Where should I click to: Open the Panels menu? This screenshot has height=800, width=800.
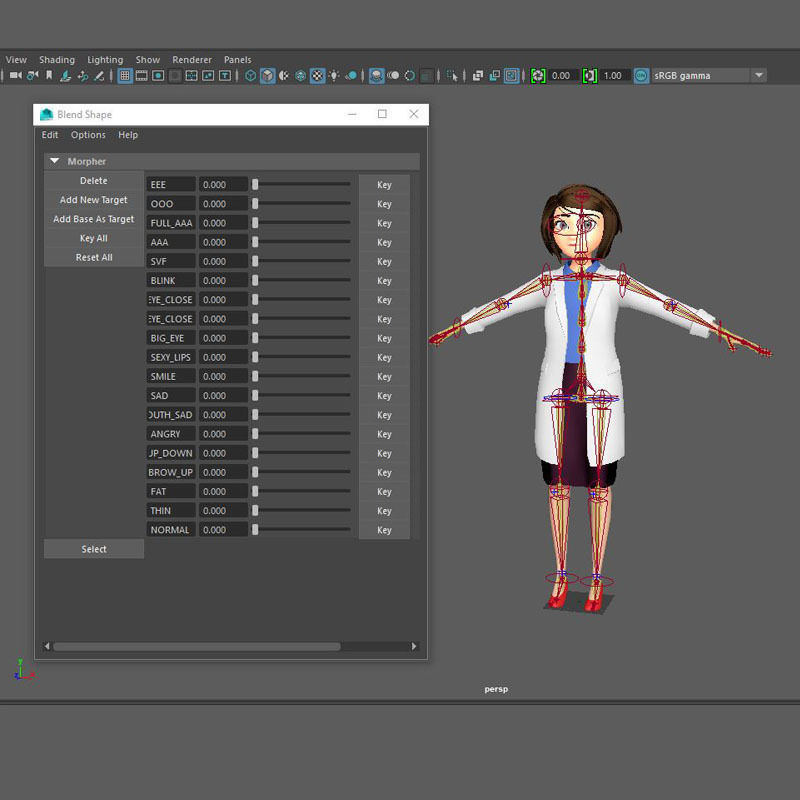click(237, 60)
